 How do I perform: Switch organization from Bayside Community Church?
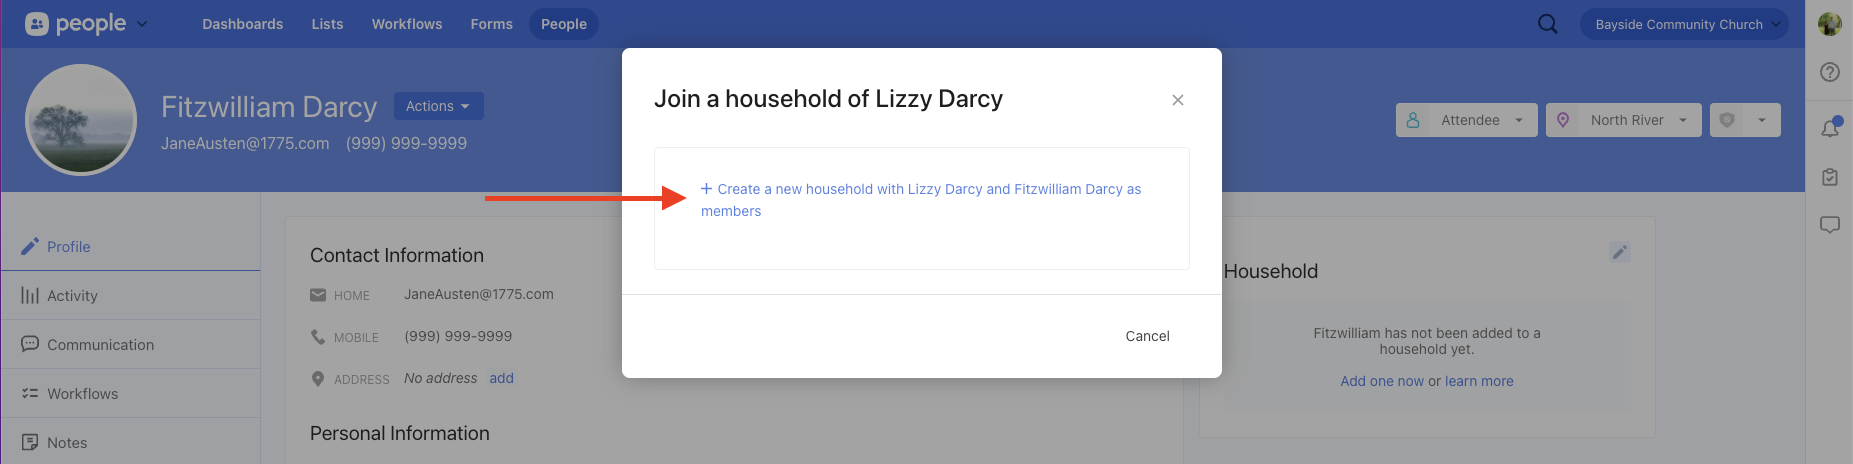[x=1684, y=24]
